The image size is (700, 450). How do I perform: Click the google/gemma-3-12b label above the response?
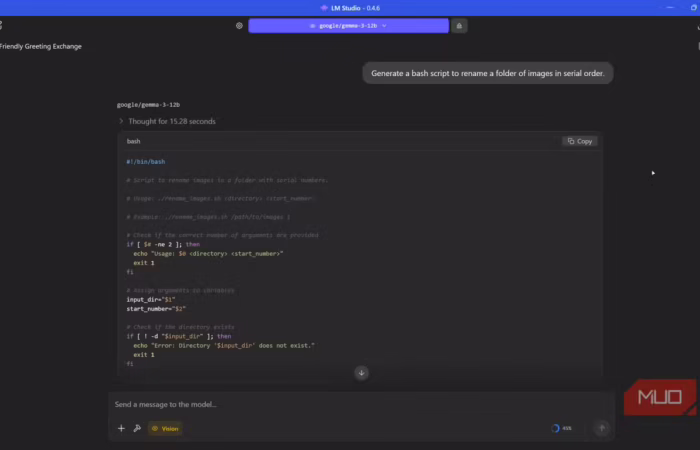[148, 104]
